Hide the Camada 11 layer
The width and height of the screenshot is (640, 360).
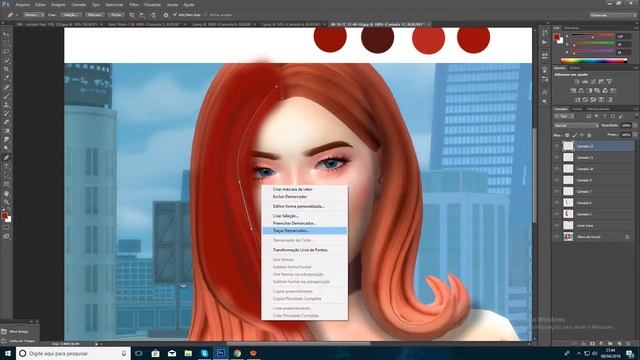(x=557, y=157)
